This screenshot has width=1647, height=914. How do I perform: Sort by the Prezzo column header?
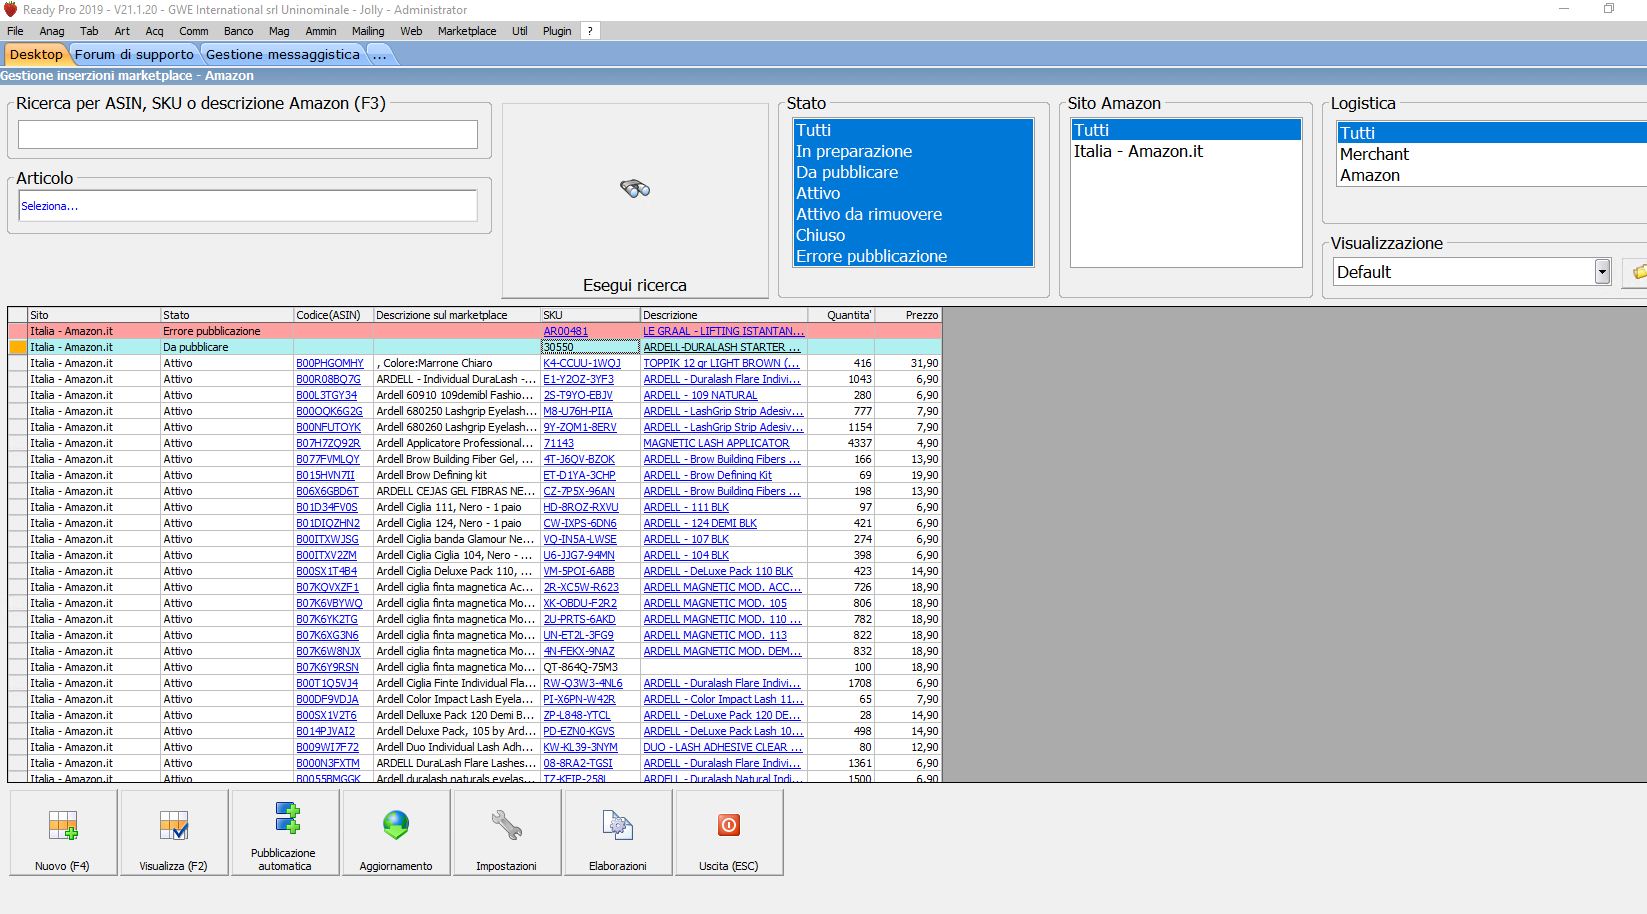coord(907,315)
